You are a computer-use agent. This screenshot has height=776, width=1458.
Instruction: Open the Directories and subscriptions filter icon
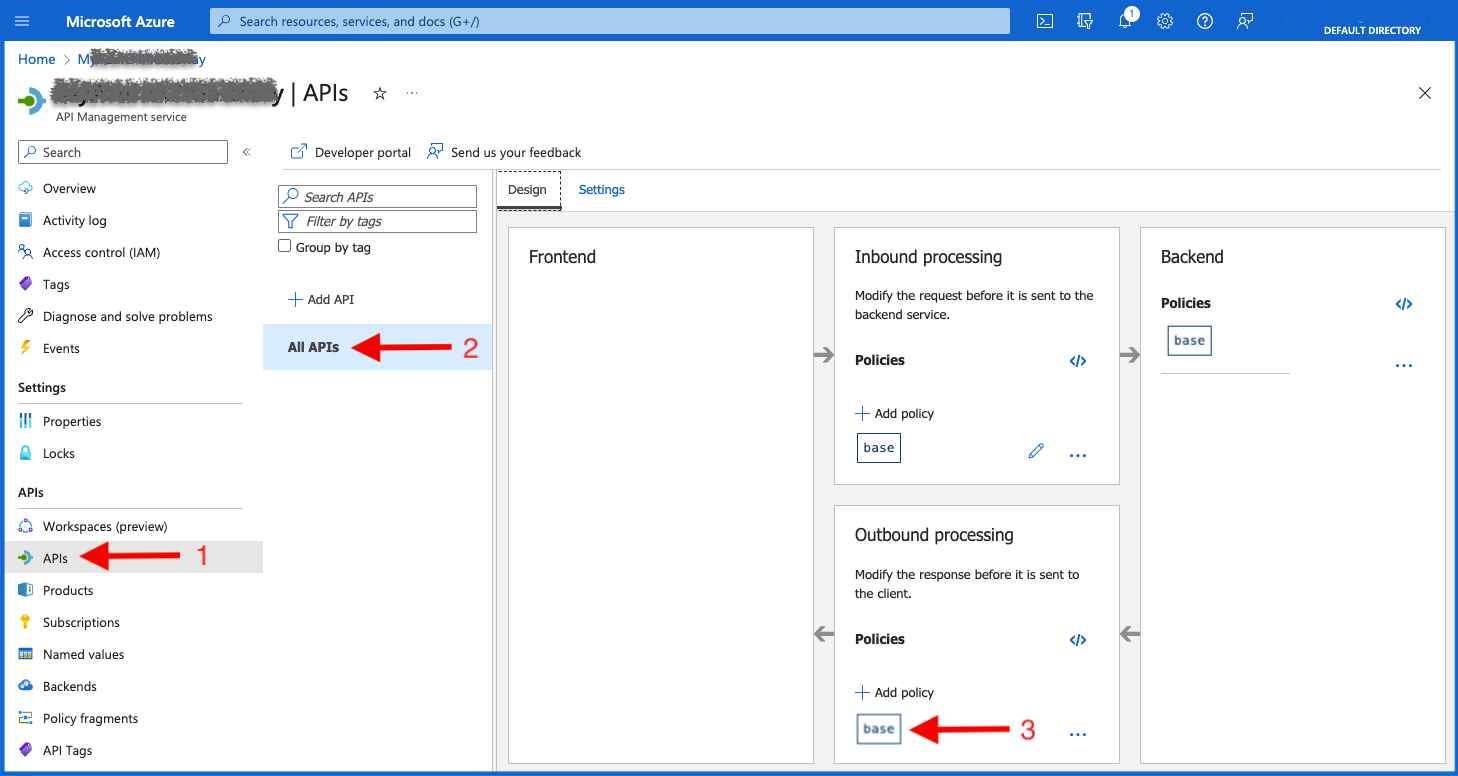[1085, 21]
